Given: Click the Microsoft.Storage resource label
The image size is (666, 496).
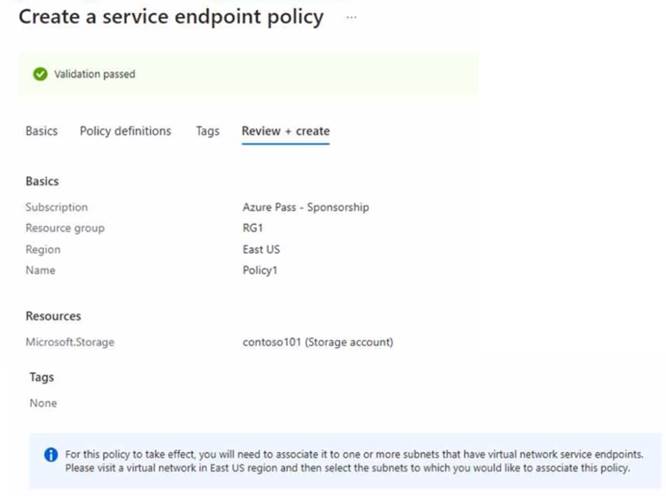Looking at the screenshot, I should (x=70, y=342).
